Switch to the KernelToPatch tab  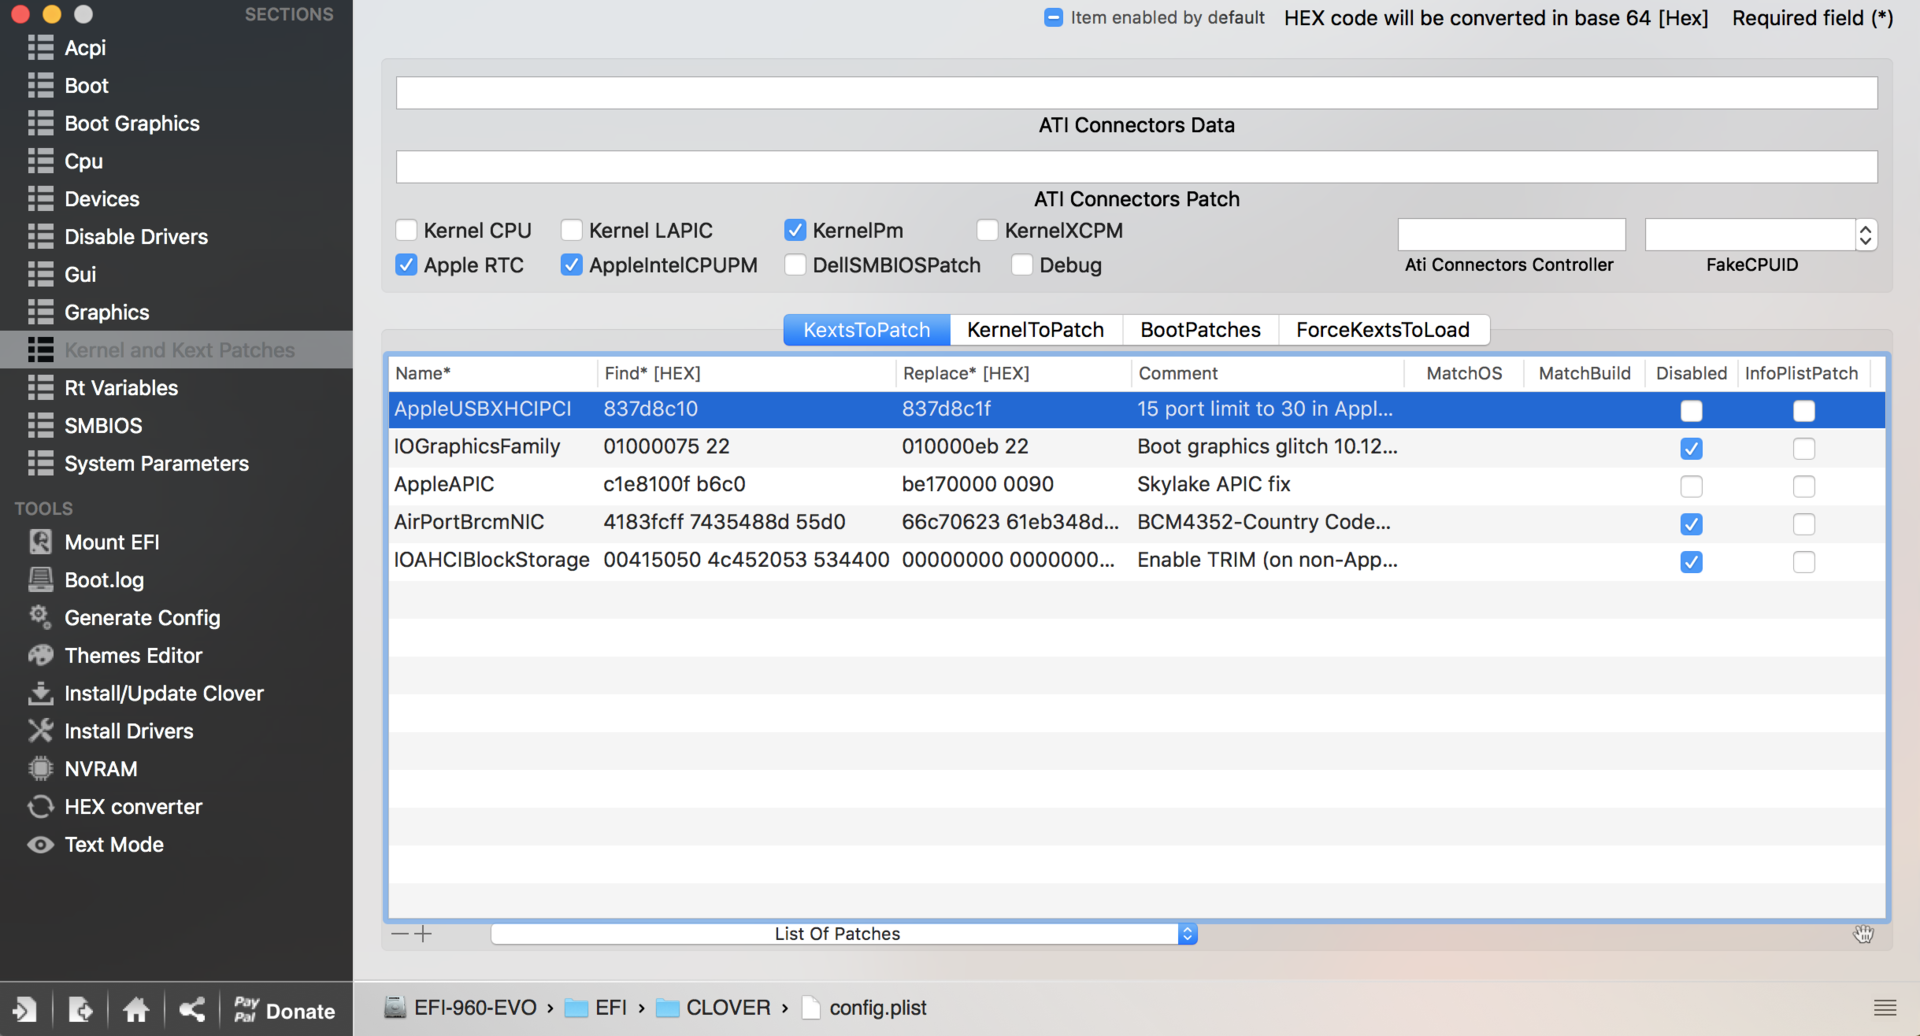(x=1035, y=330)
